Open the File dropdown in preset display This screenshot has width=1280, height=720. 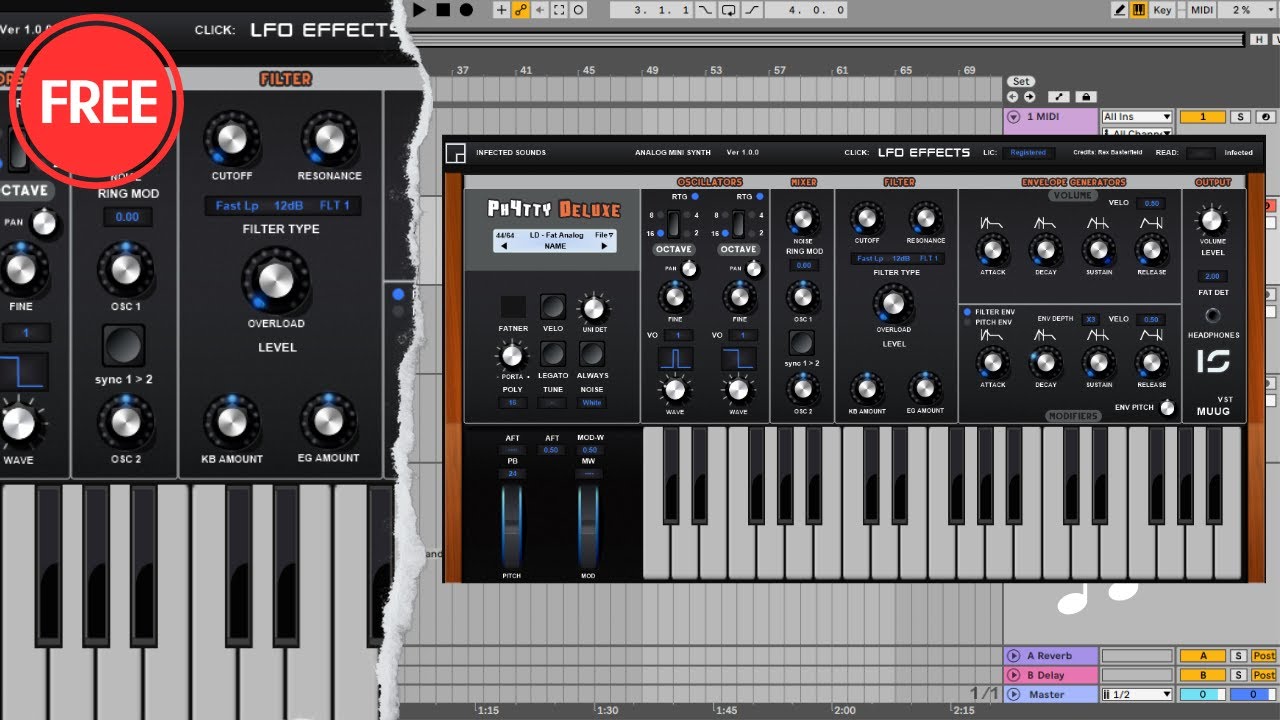tap(604, 235)
